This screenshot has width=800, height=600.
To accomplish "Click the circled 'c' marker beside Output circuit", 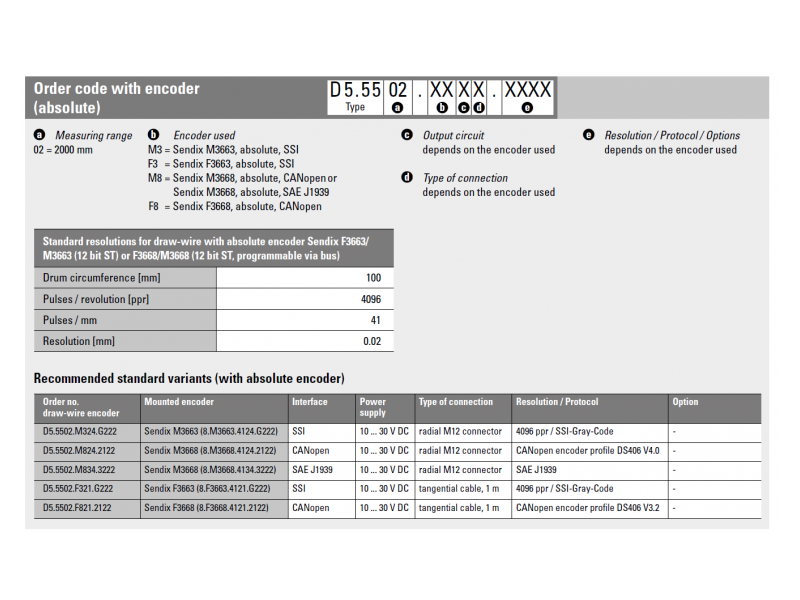I will pyautogui.click(x=407, y=135).
